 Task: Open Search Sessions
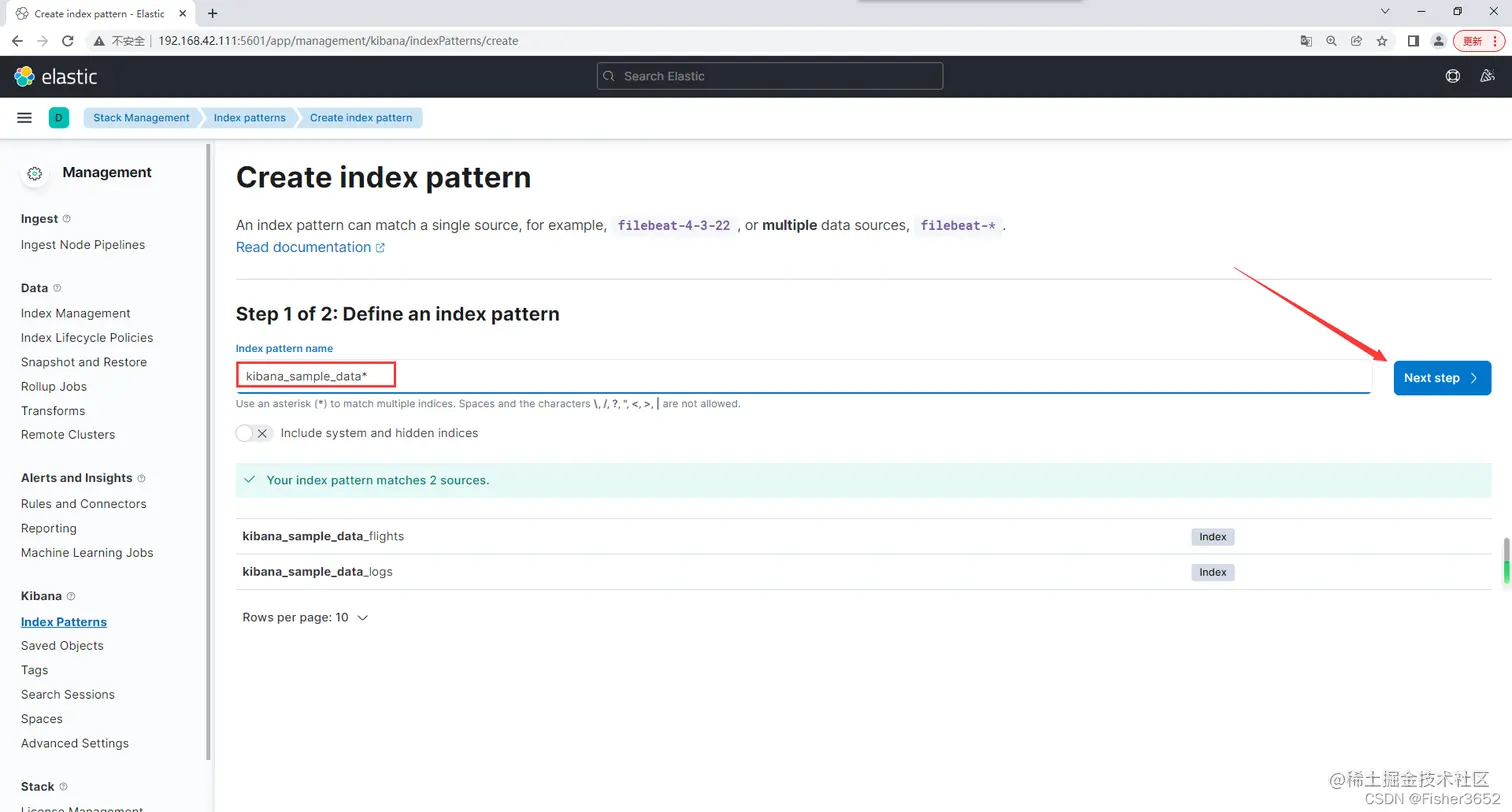(68, 695)
